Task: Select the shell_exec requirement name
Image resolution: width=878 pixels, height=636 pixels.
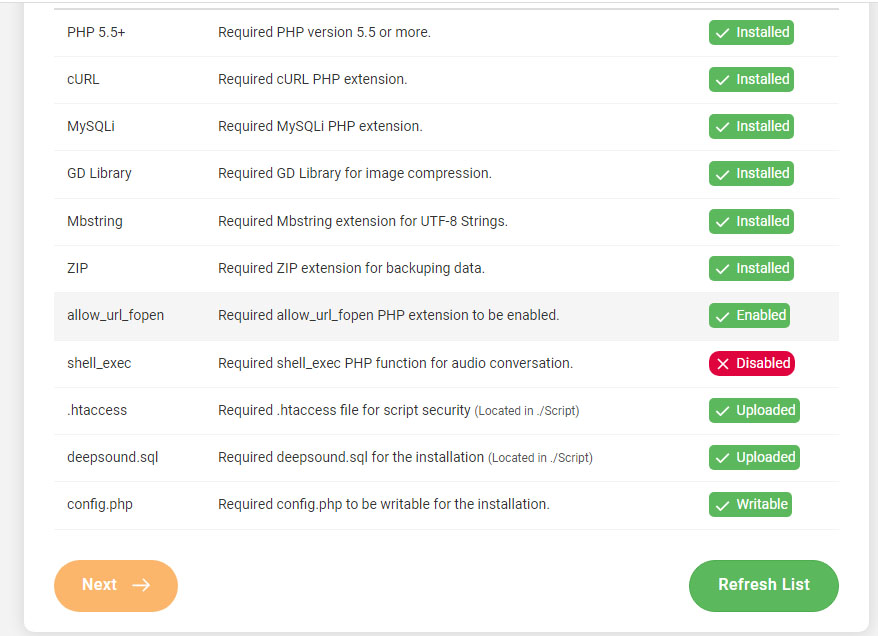Action: pyautogui.click(x=99, y=363)
